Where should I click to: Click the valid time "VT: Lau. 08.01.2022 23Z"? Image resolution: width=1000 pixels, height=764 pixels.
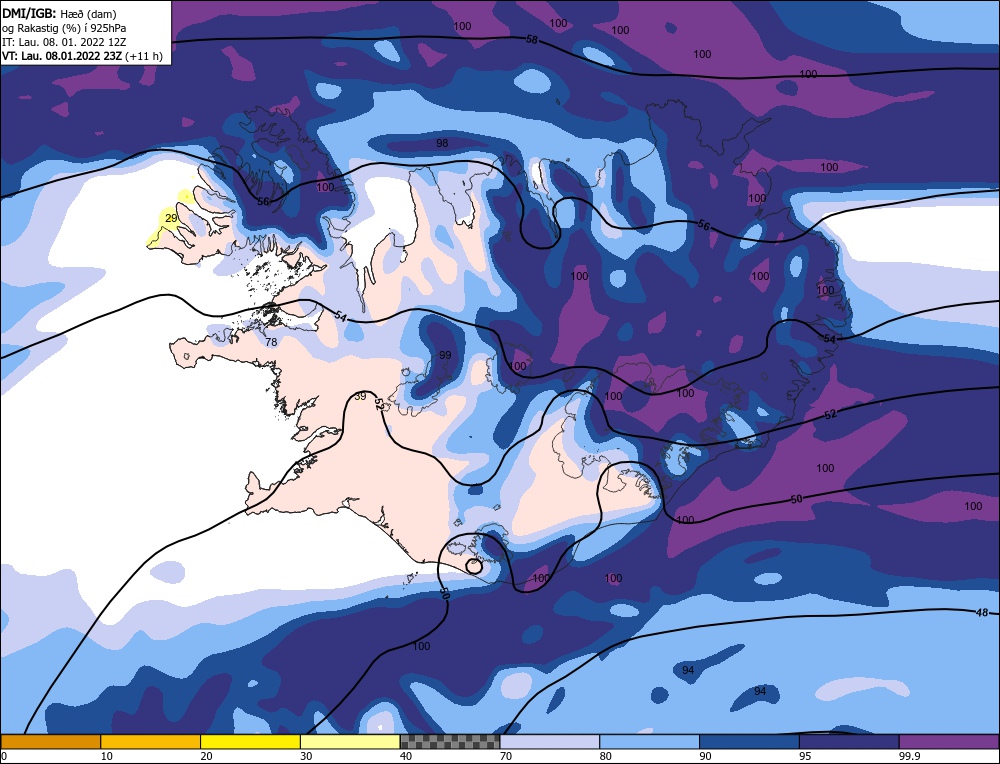point(62,56)
